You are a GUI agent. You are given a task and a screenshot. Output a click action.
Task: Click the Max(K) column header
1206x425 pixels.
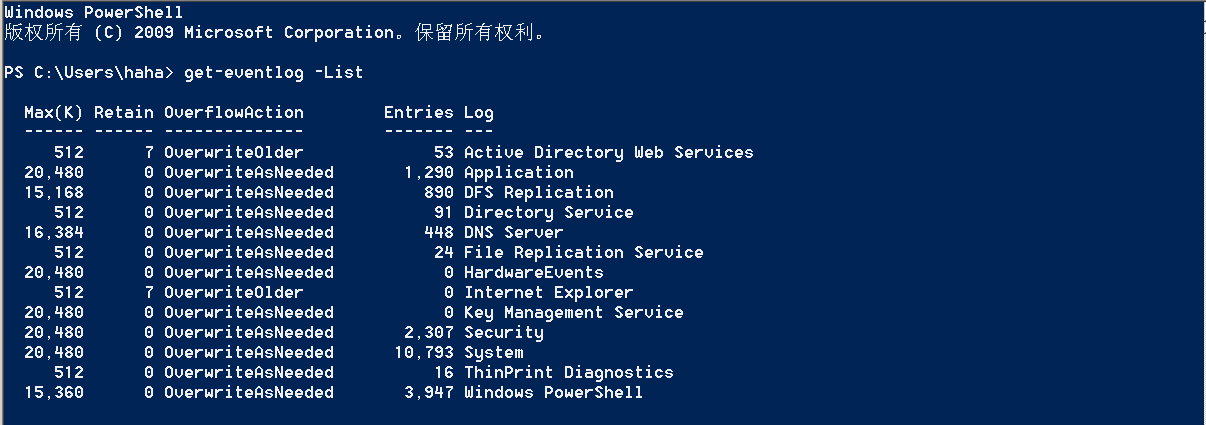tap(53, 113)
